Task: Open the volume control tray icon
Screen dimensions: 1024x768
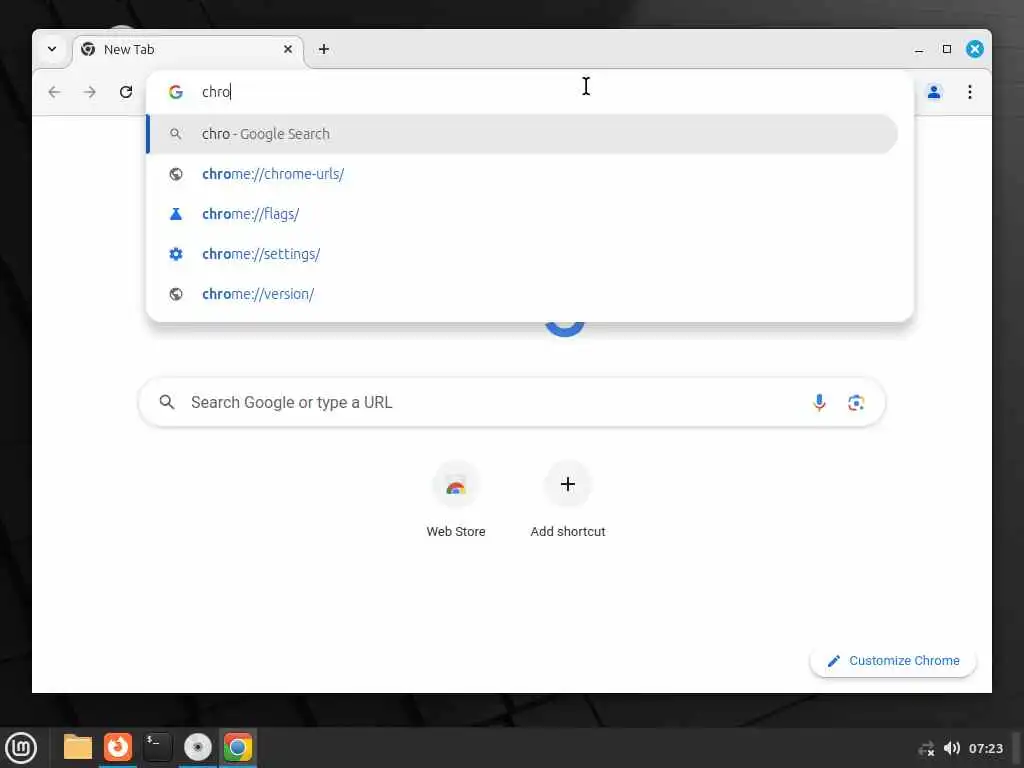Action: 952,748
